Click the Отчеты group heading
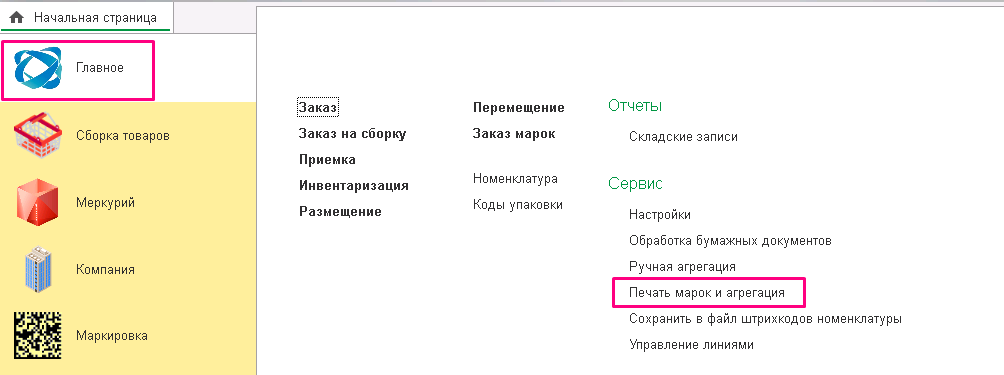The image size is (1004, 375). click(x=635, y=106)
